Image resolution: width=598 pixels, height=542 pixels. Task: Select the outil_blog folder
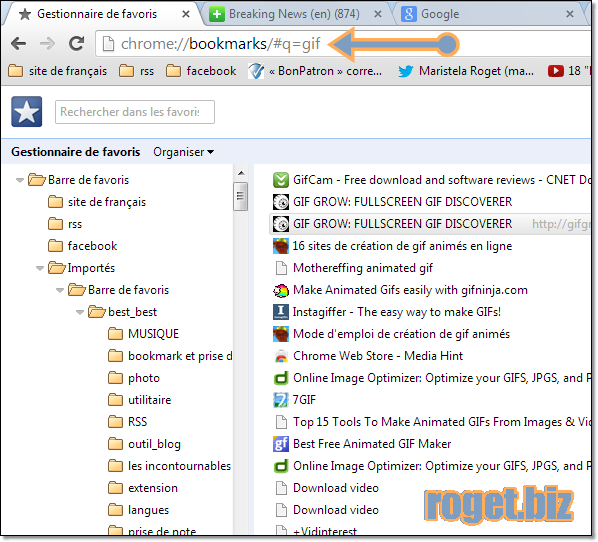(x=144, y=444)
